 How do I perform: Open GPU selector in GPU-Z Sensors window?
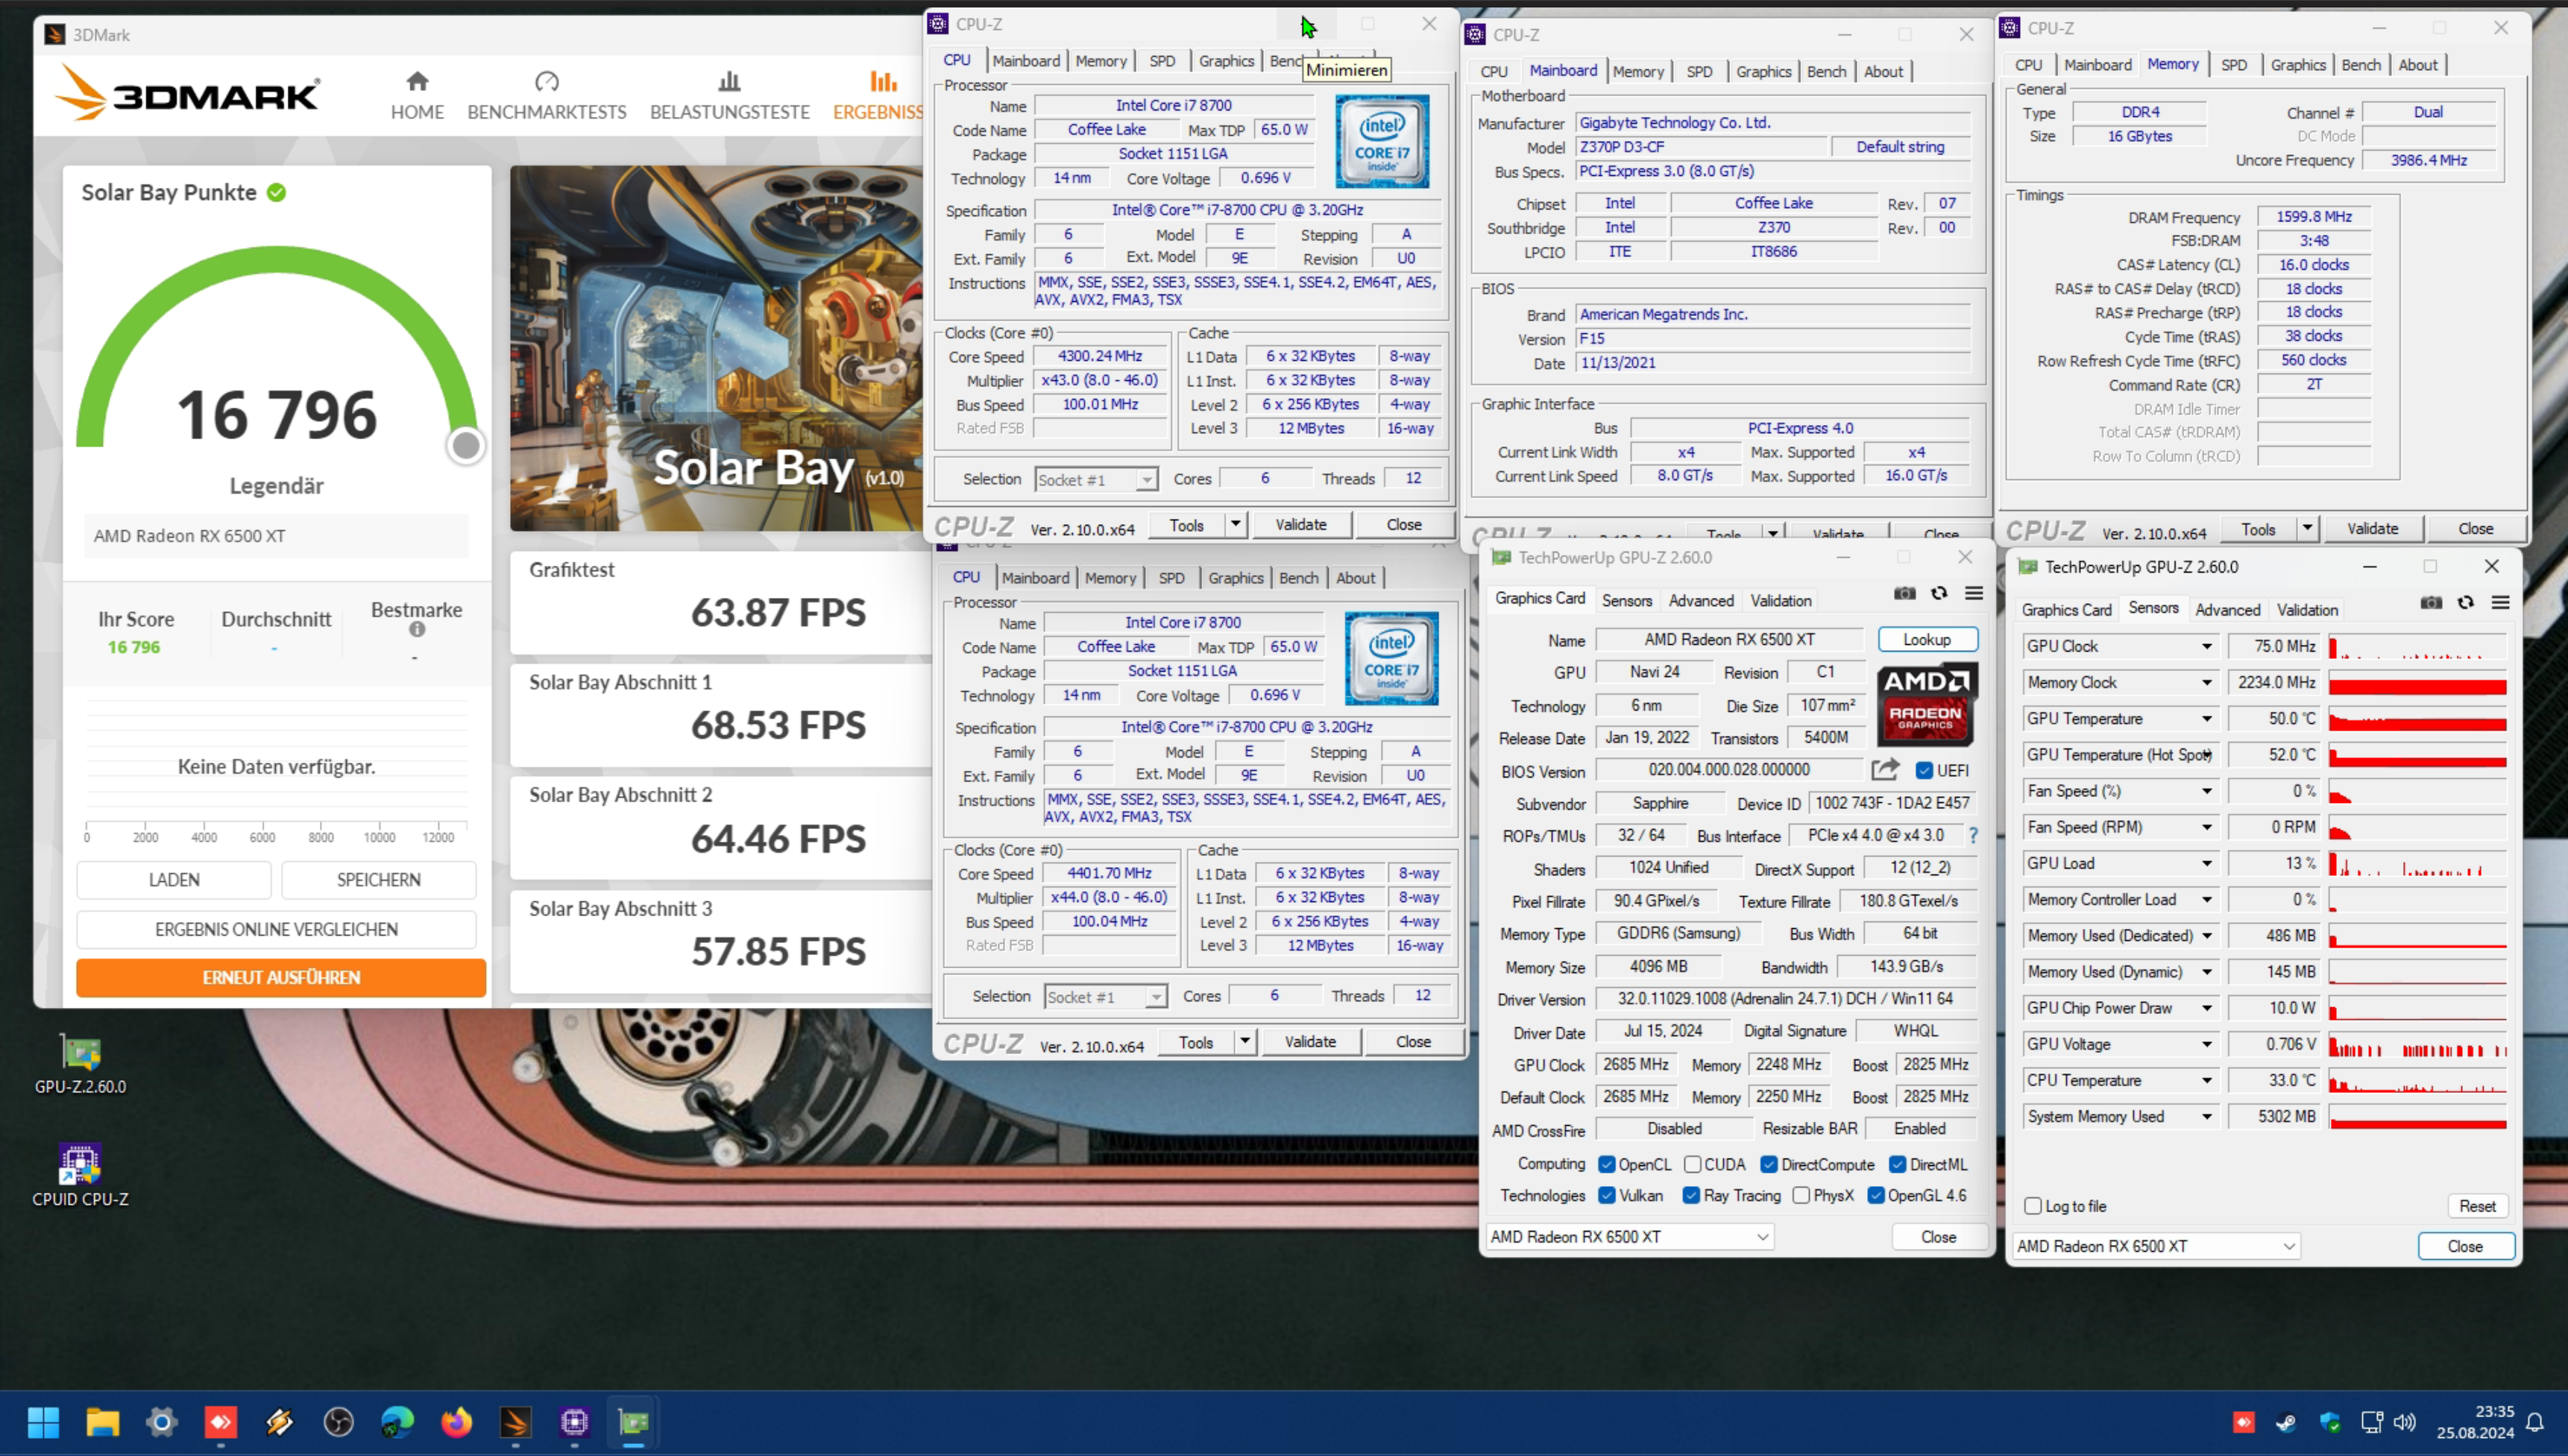[2157, 1246]
